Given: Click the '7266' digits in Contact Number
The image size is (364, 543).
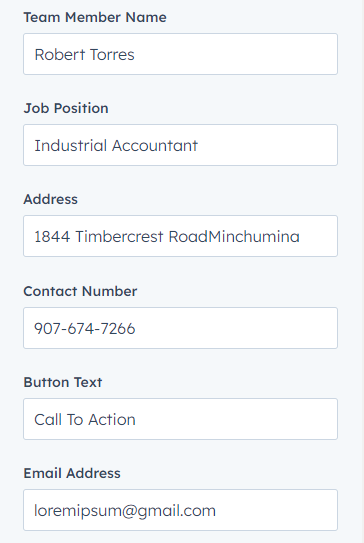Looking at the screenshot, I should (118, 328).
